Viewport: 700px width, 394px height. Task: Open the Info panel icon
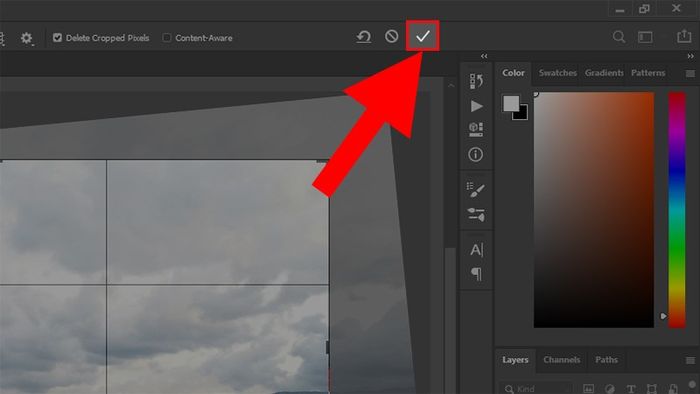pyautogui.click(x=475, y=154)
